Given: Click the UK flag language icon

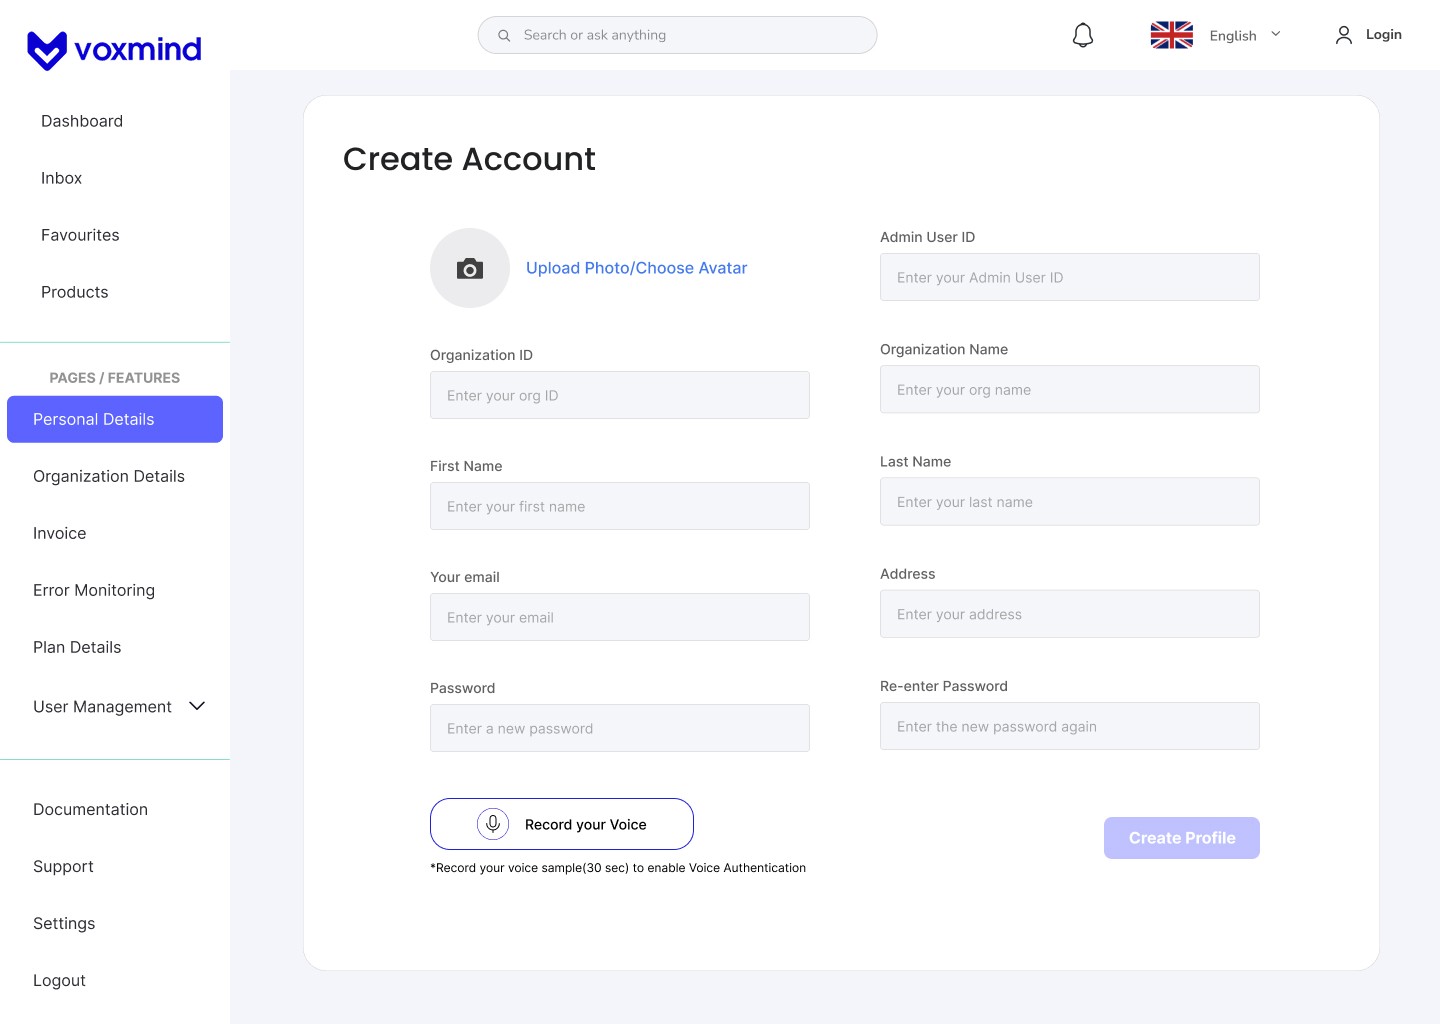Looking at the screenshot, I should tap(1172, 35).
